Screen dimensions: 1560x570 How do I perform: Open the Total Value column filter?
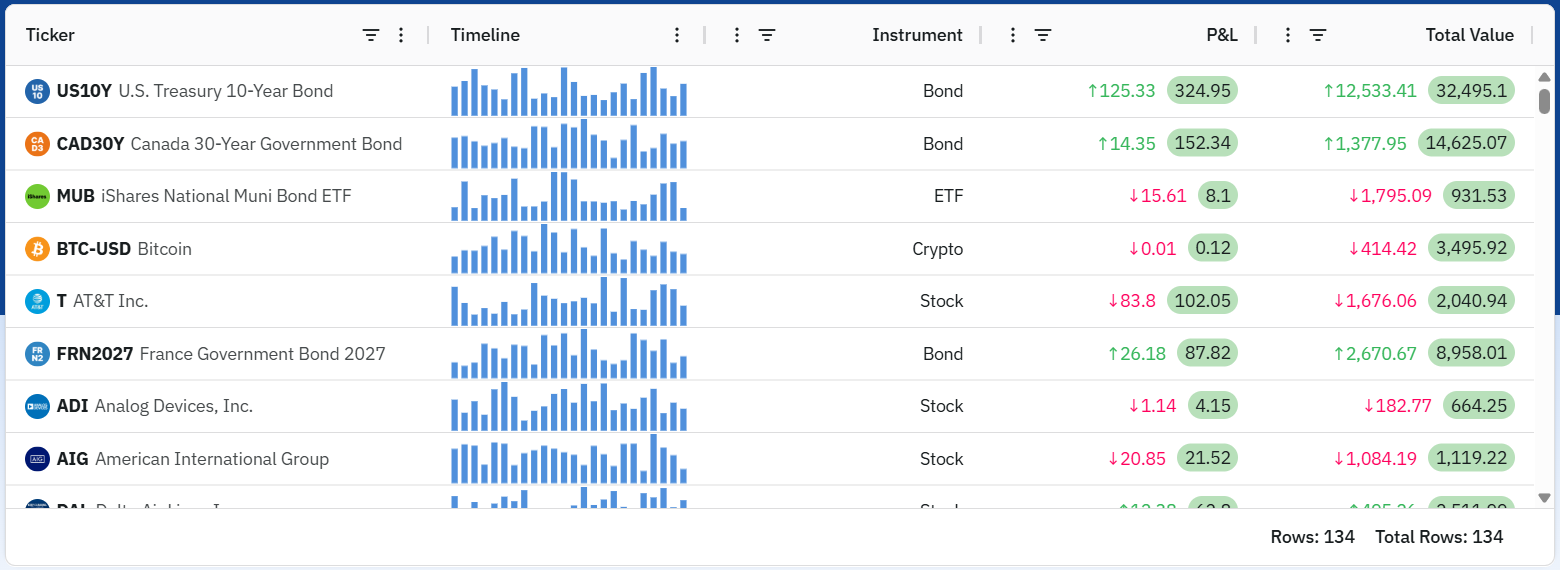[1318, 35]
